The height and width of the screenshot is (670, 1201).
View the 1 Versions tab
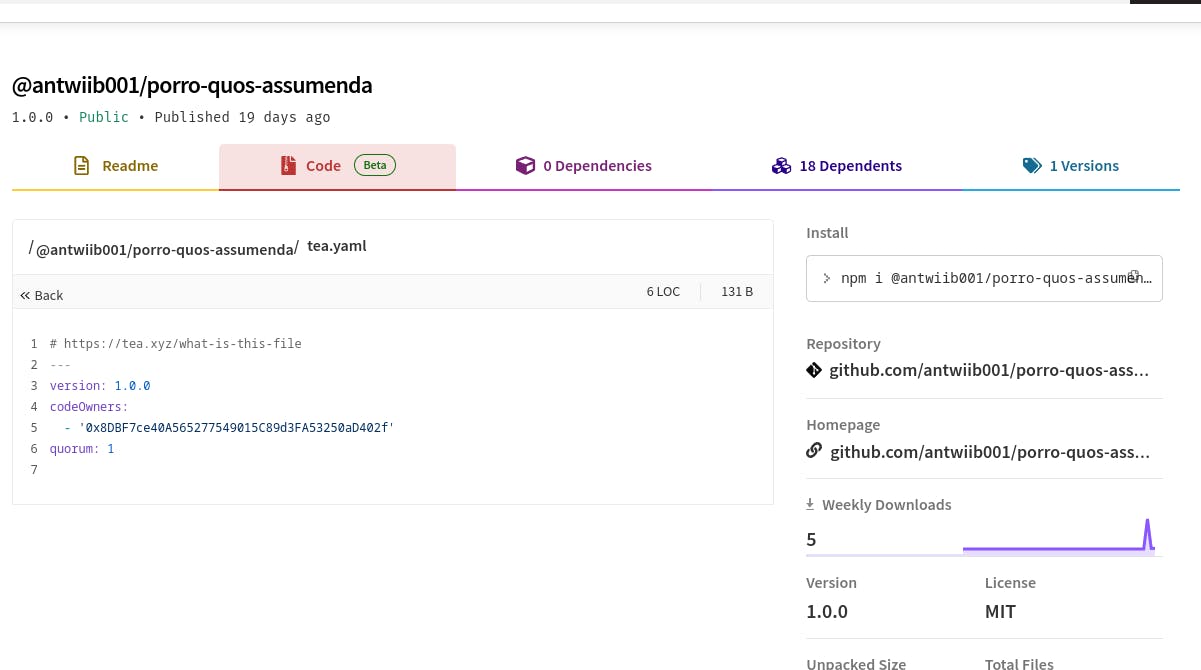(x=1083, y=166)
